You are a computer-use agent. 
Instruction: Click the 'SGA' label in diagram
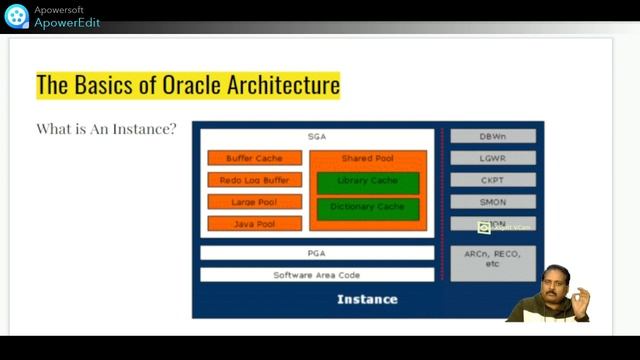(317, 136)
